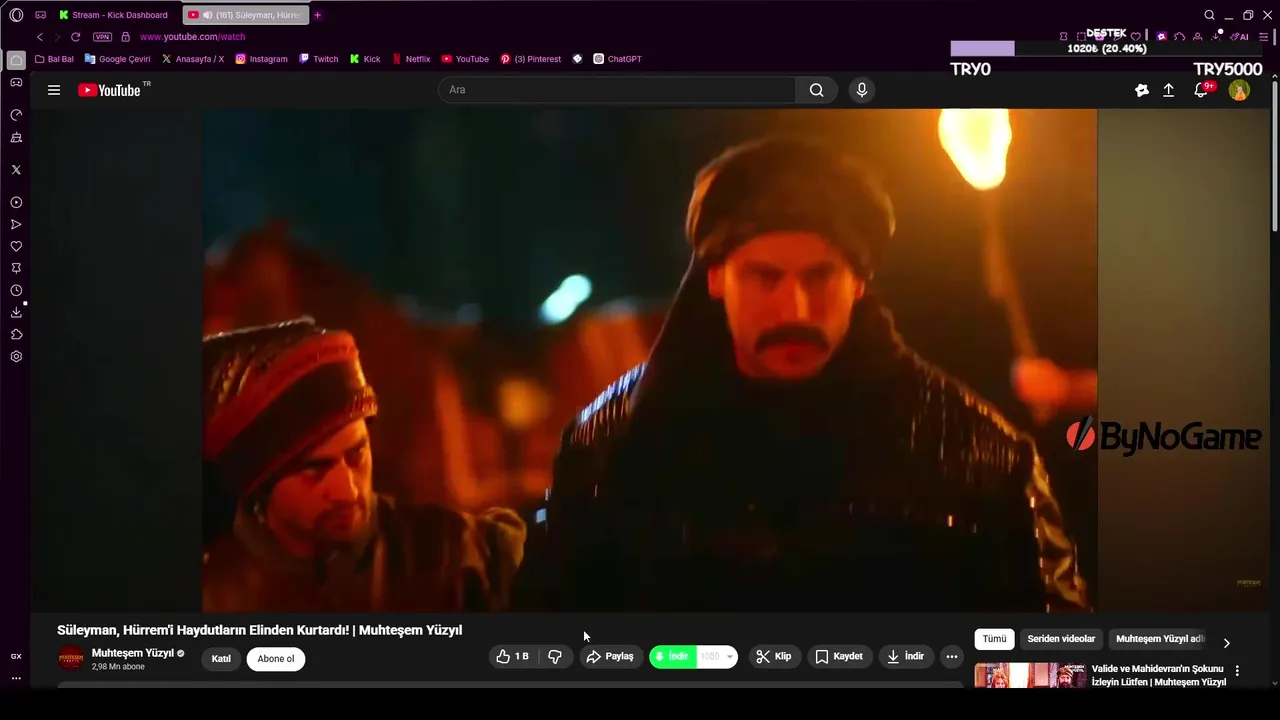This screenshot has height=720, width=1280.
Task: Open Opera easy setup menu icon
Action: point(1264,37)
